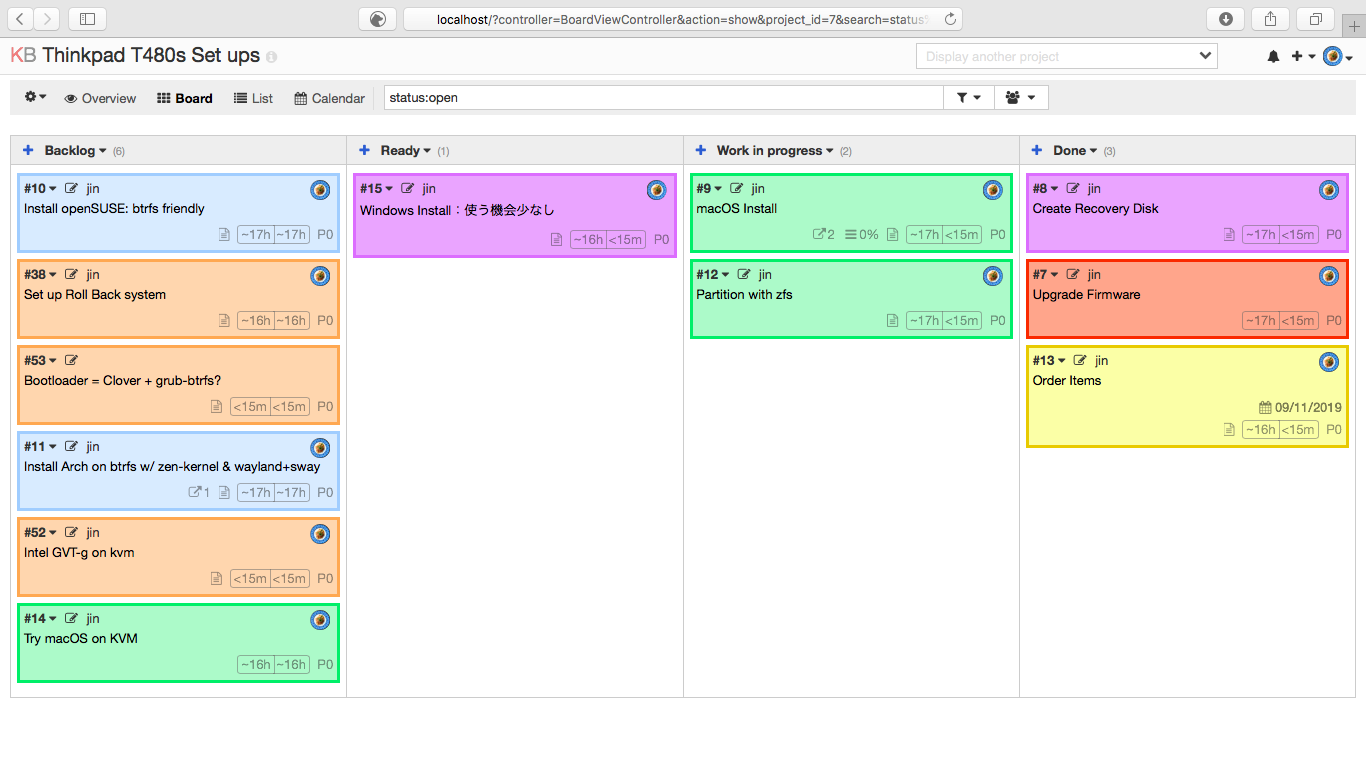The height and width of the screenshot is (768, 1366).
Task: Open filter funnel dropdown
Action: (x=969, y=97)
